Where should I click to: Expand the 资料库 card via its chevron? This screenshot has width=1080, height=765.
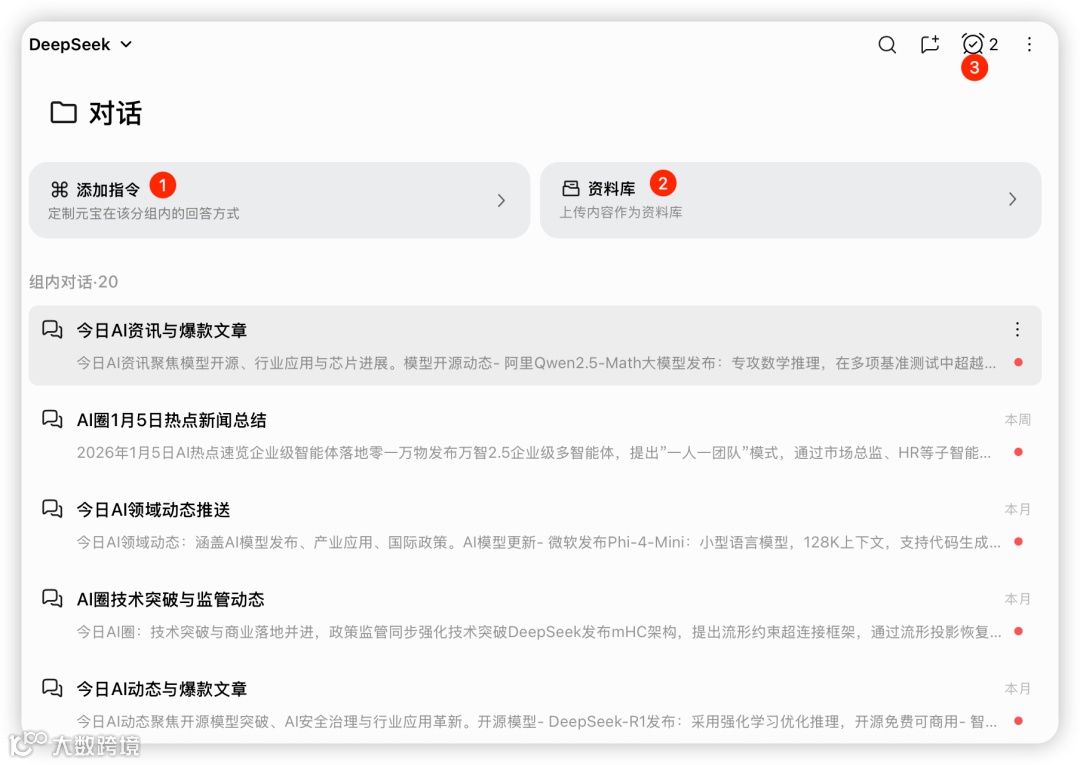(1013, 200)
